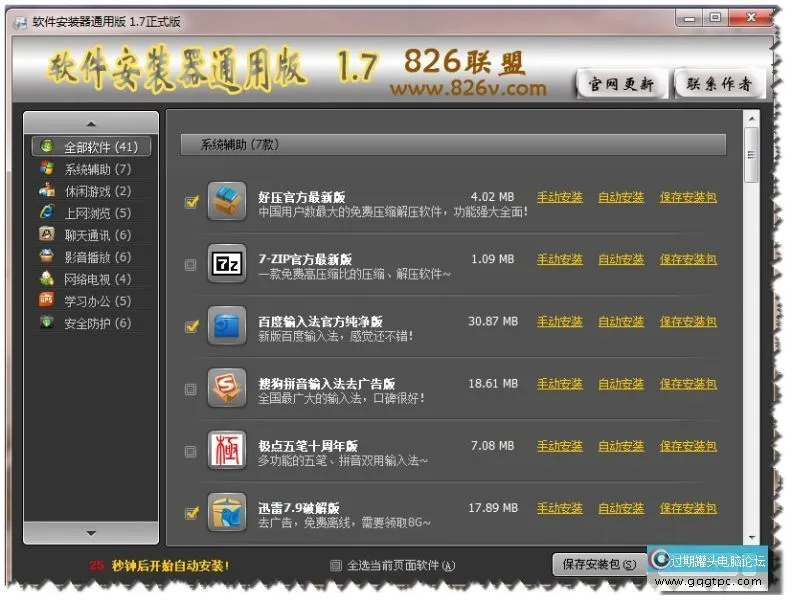Click 保存安装包 link for 好压官方最新版
This screenshot has height=600, width=792.
coord(688,197)
